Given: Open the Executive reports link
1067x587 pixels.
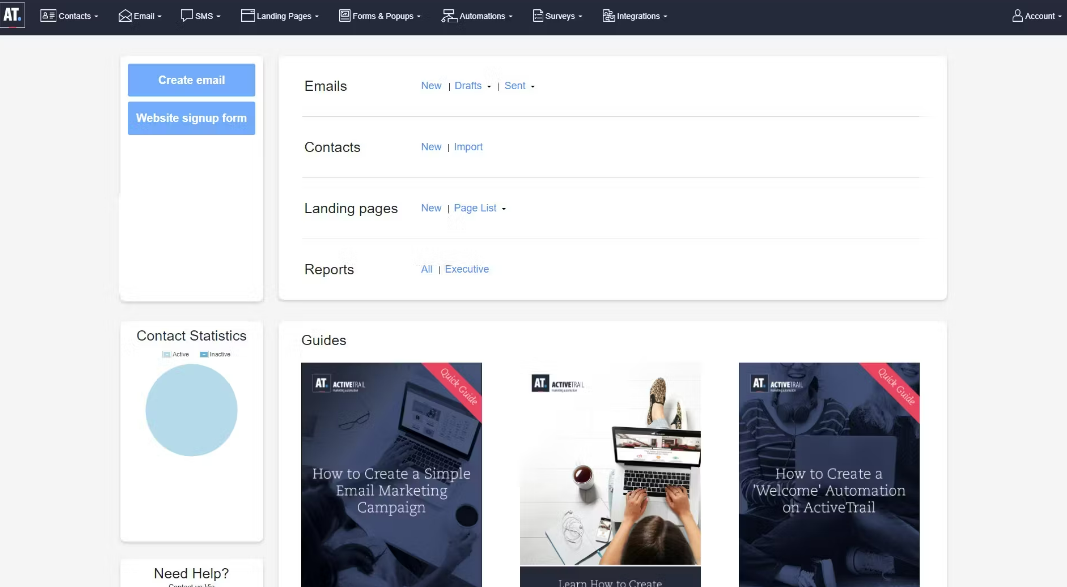Looking at the screenshot, I should coord(467,269).
